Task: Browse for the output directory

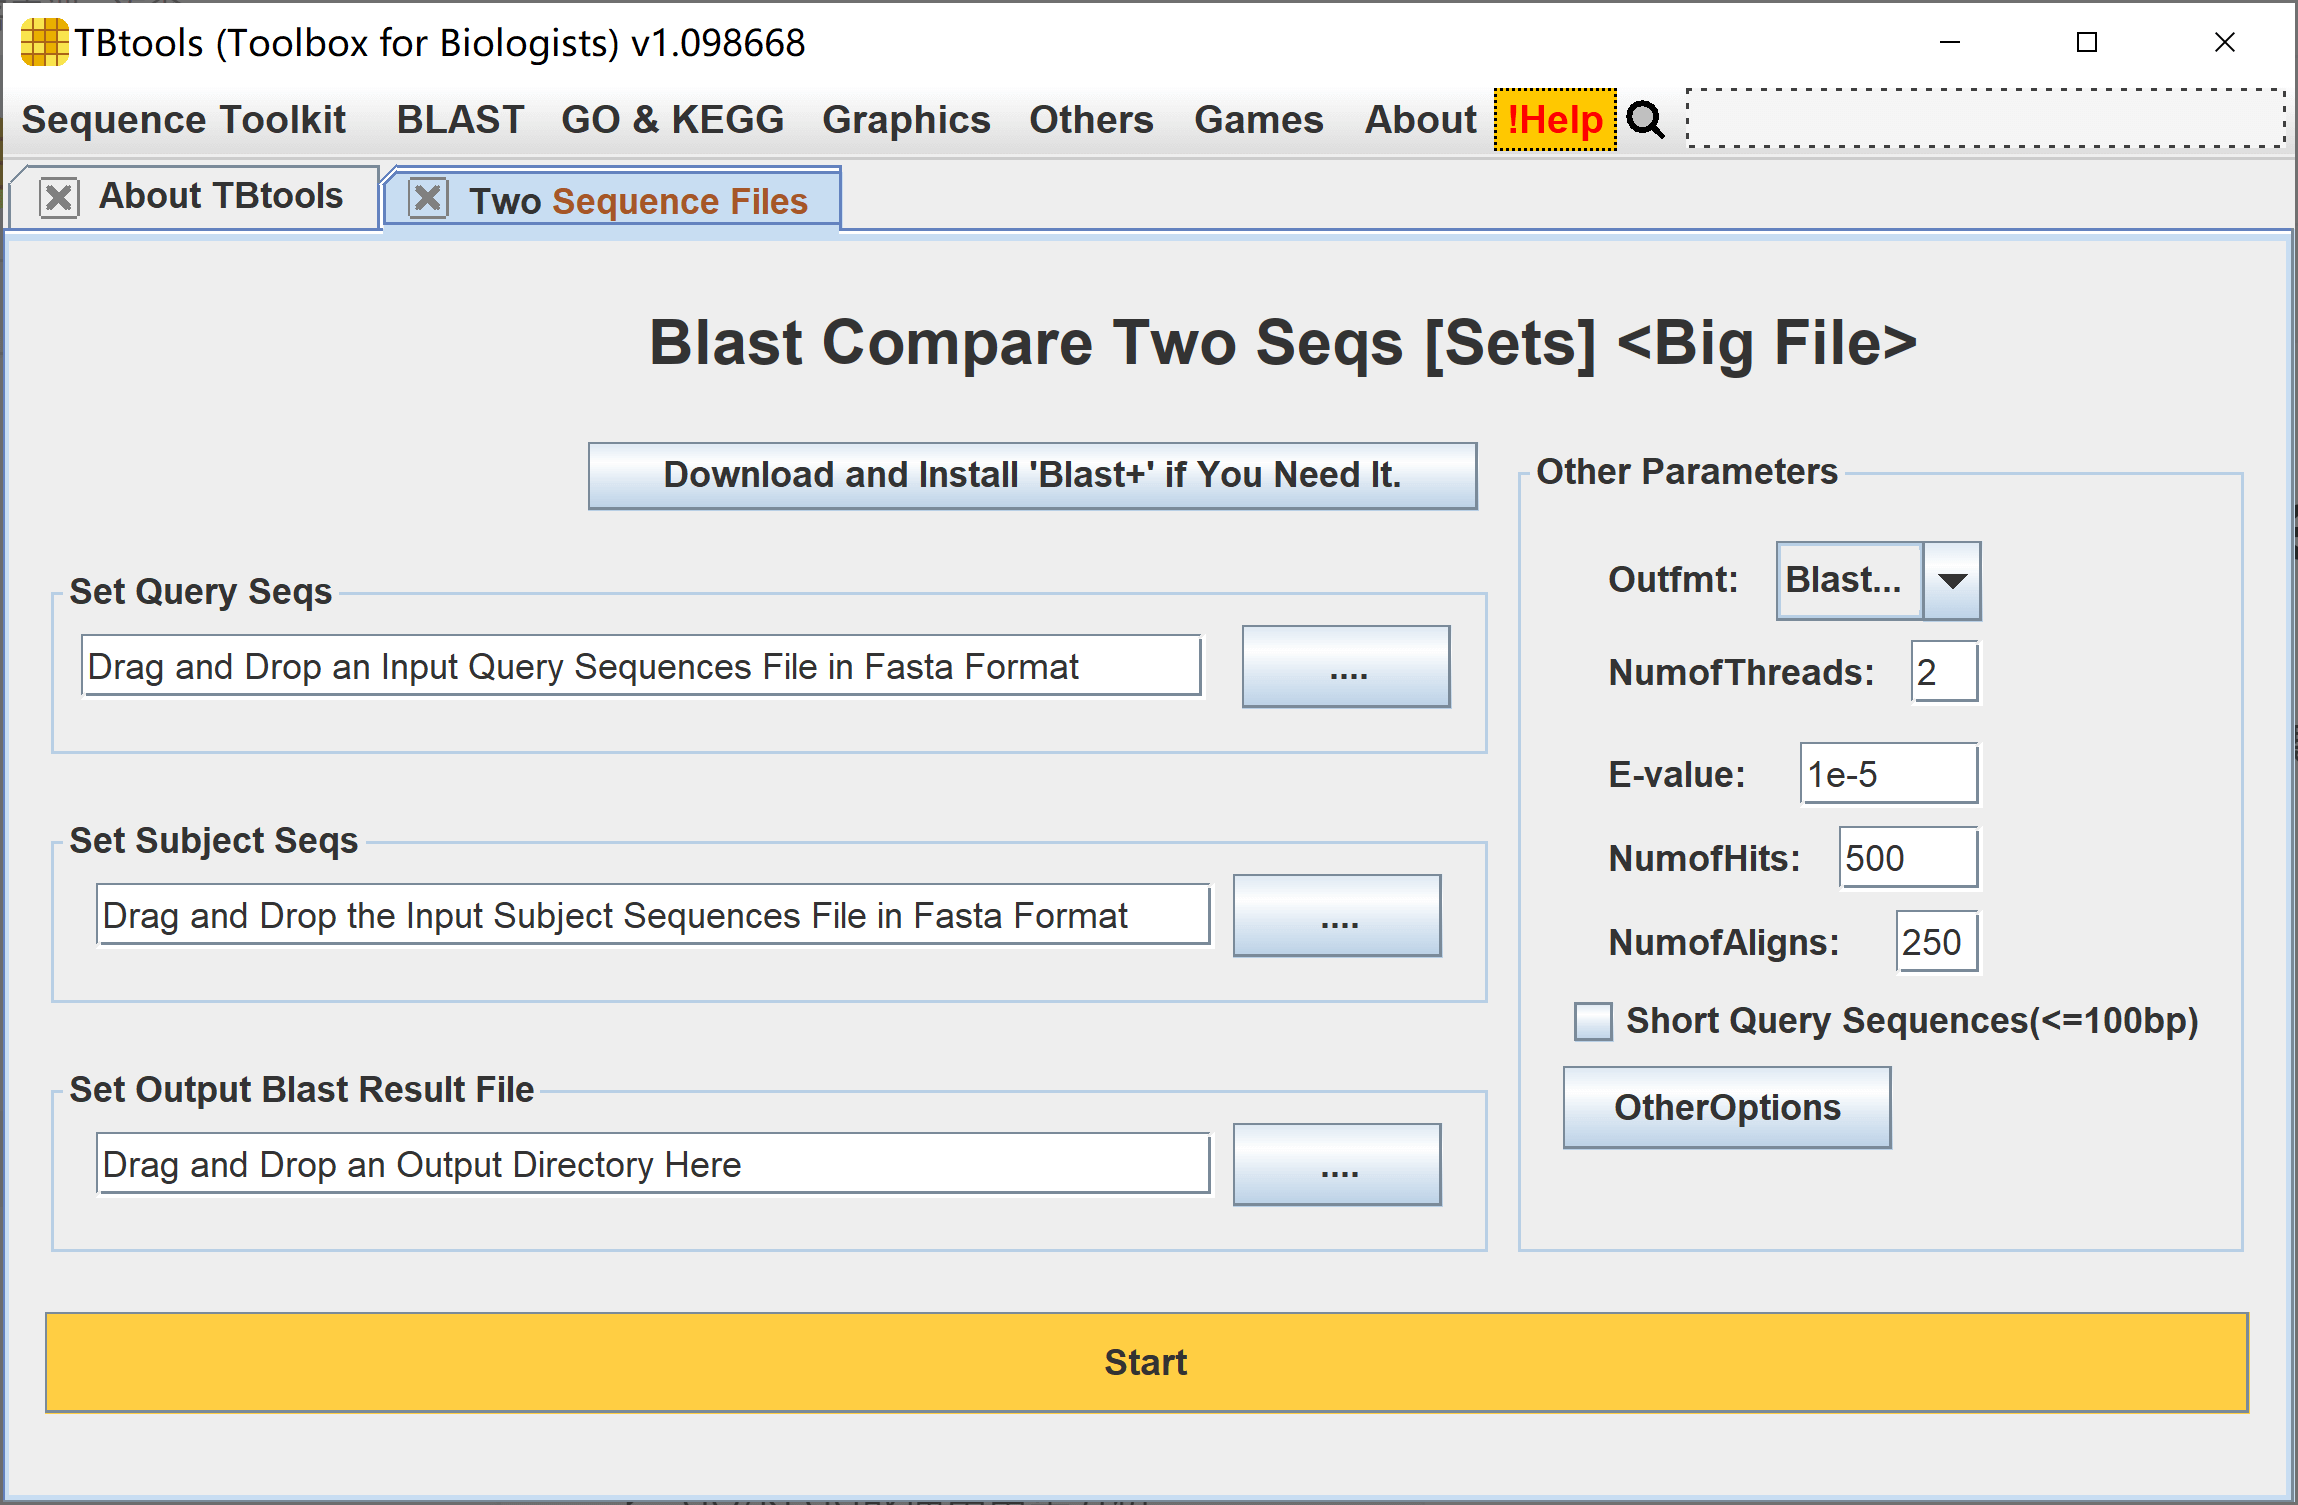Action: [1337, 1165]
